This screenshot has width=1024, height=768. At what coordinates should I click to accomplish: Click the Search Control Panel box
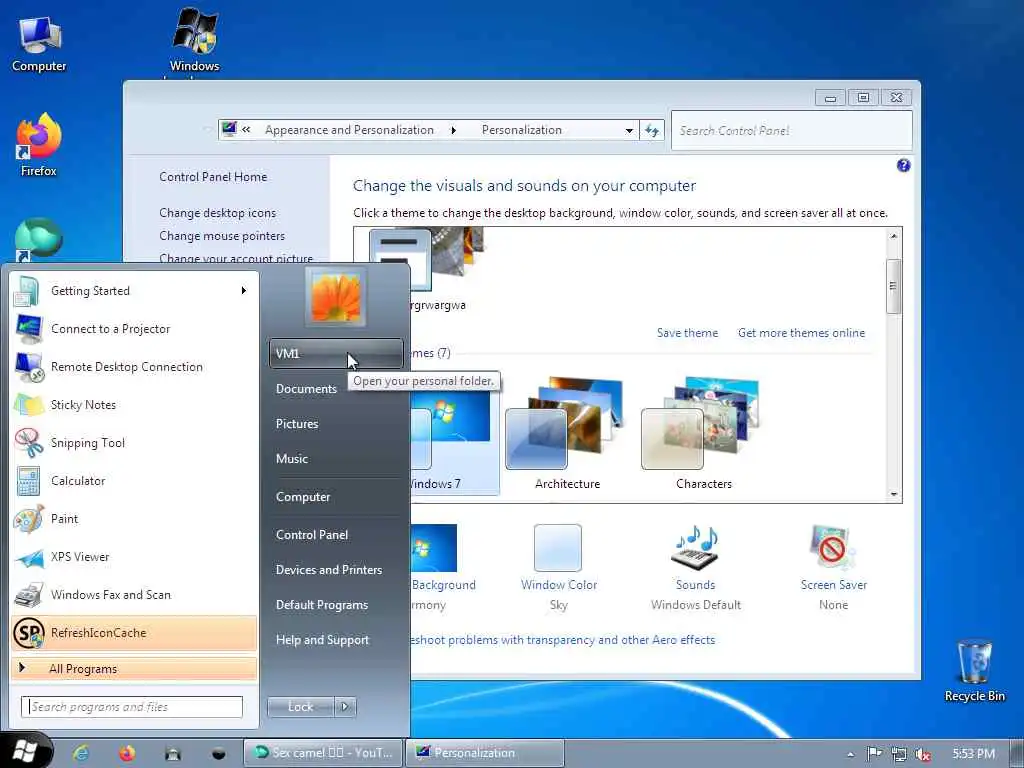click(x=792, y=131)
